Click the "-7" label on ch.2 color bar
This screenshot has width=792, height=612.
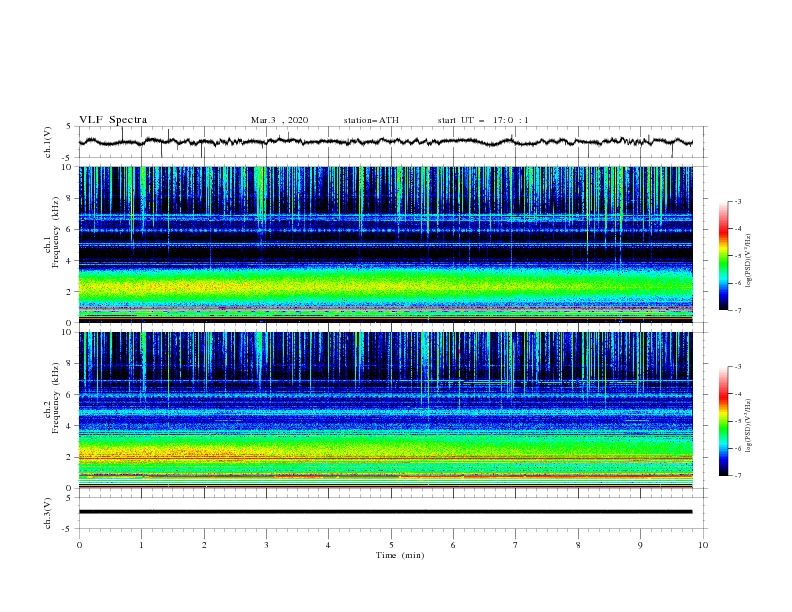tap(738, 476)
